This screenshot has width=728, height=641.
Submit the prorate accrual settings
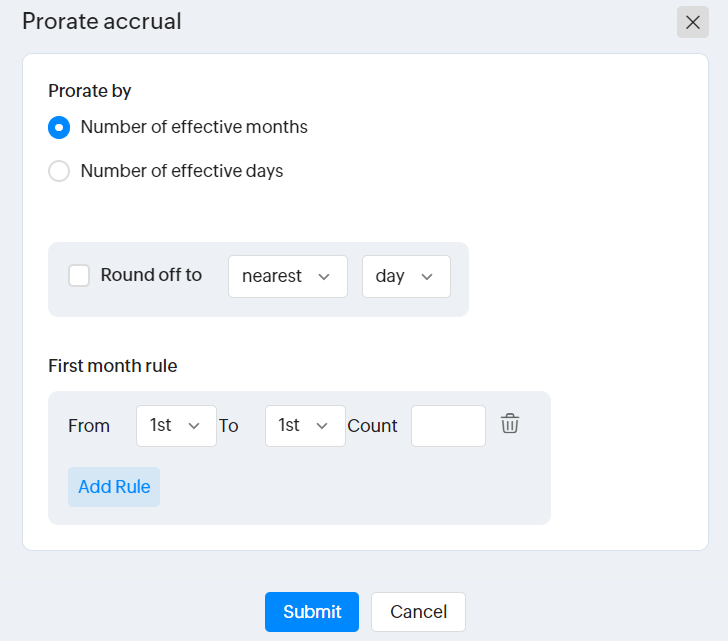point(311,612)
